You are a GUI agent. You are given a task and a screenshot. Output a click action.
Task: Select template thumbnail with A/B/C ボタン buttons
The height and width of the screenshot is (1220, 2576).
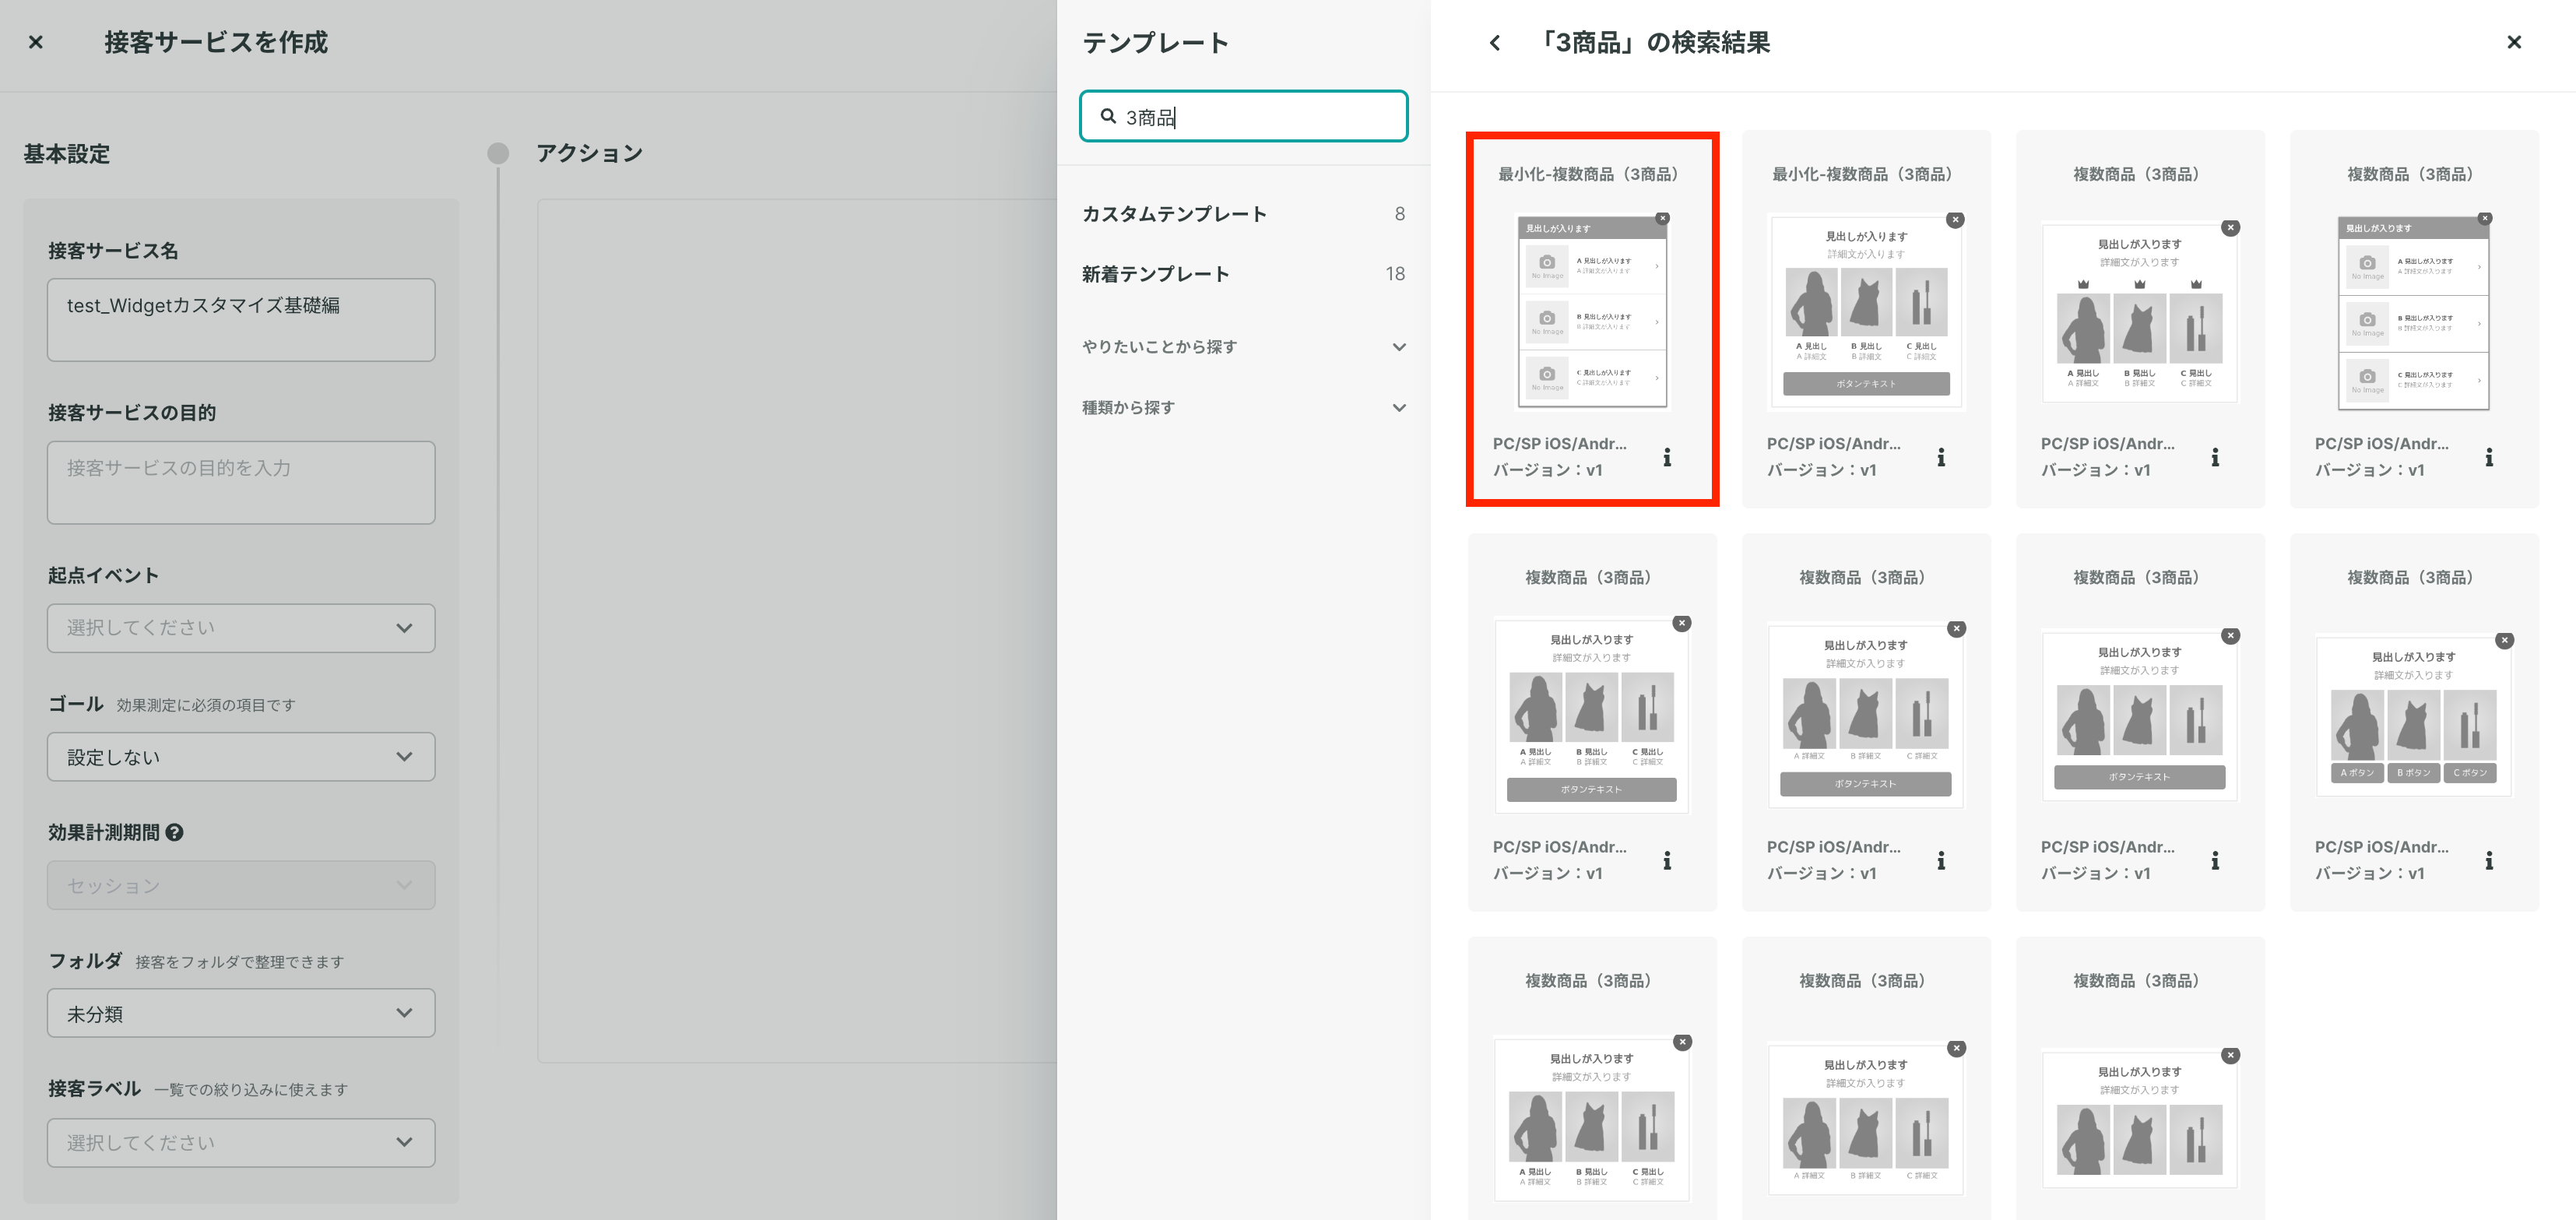(x=2414, y=716)
